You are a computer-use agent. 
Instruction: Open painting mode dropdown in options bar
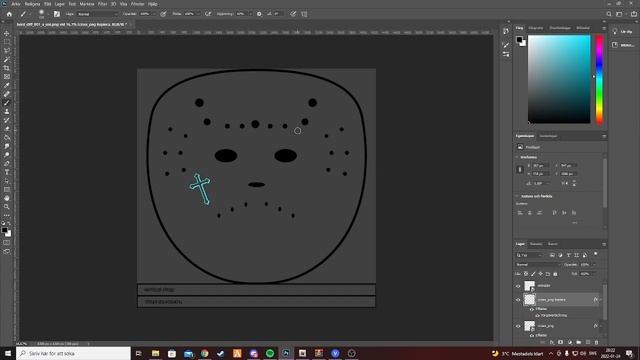[97, 14]
